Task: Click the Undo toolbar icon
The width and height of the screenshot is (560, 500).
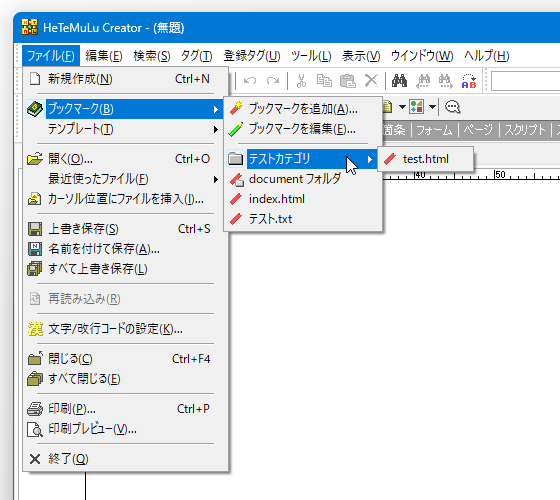Action: point(250,81)
